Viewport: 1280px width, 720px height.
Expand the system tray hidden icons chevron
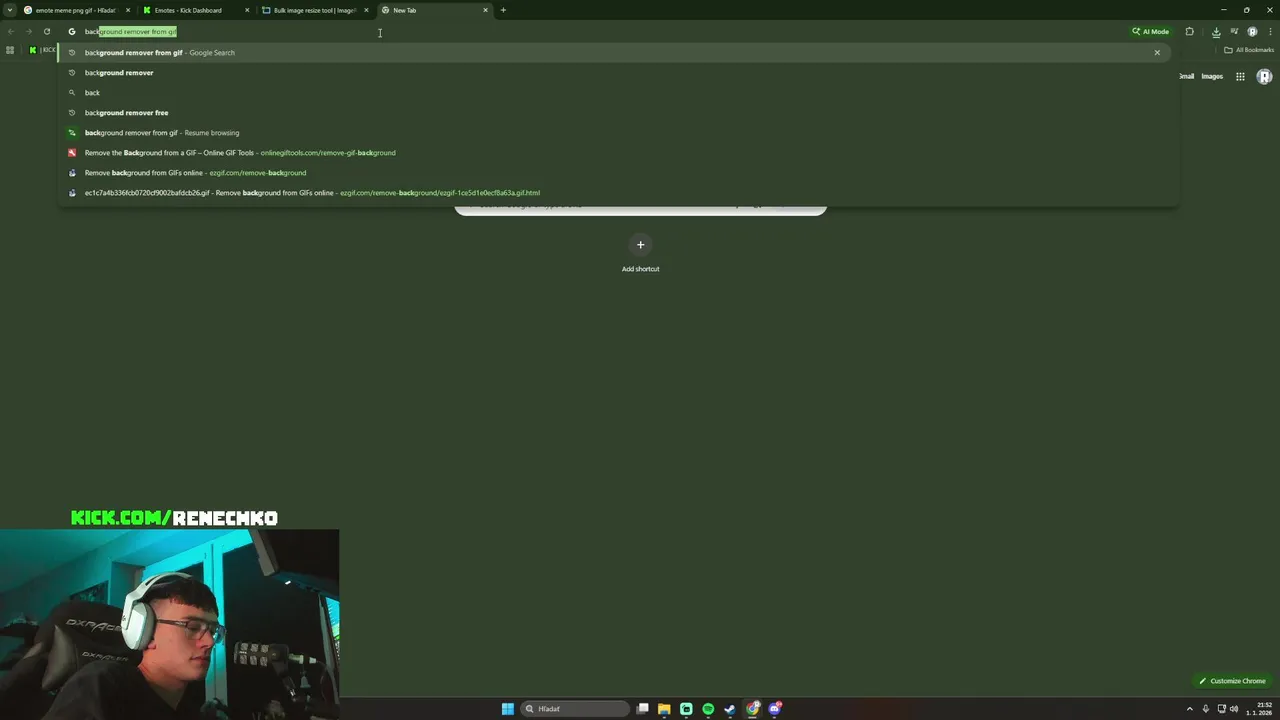(1189, 709)
